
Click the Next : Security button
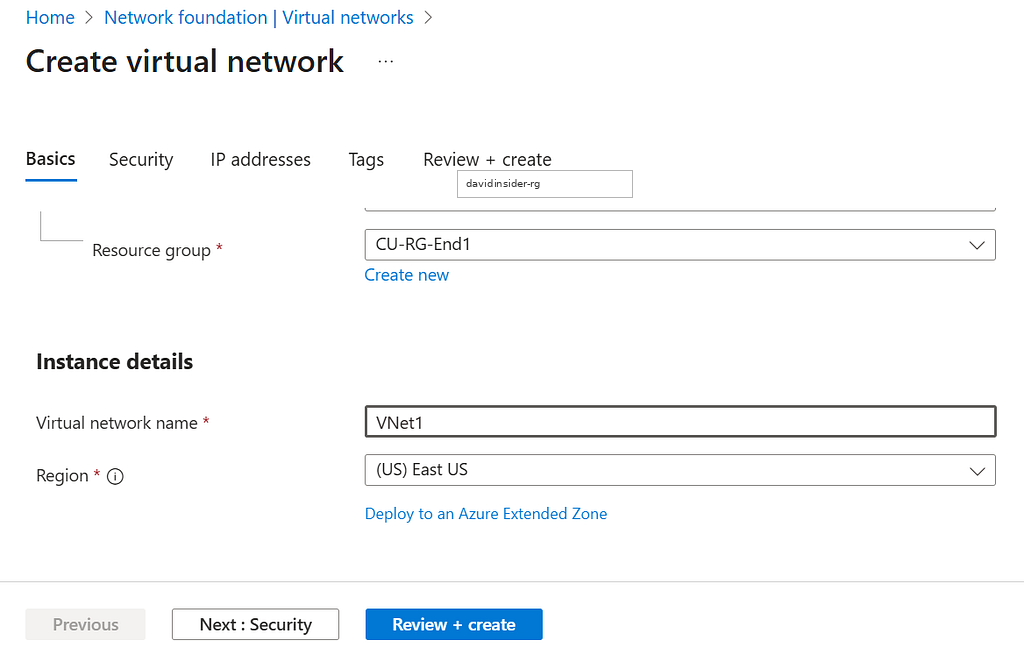click(x=255, y=624)
